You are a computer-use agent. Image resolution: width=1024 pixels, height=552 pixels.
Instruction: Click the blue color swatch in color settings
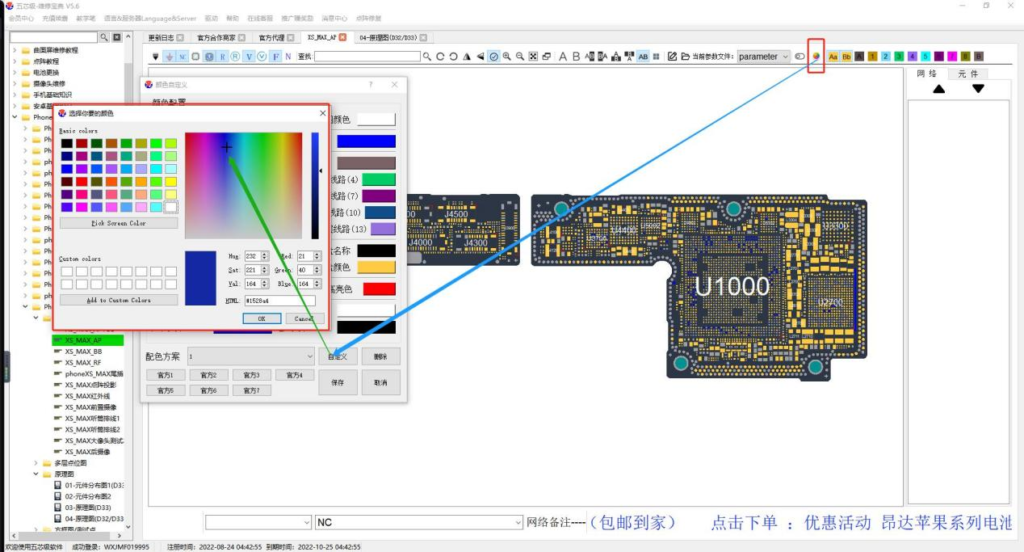click(x=366, y=141)
